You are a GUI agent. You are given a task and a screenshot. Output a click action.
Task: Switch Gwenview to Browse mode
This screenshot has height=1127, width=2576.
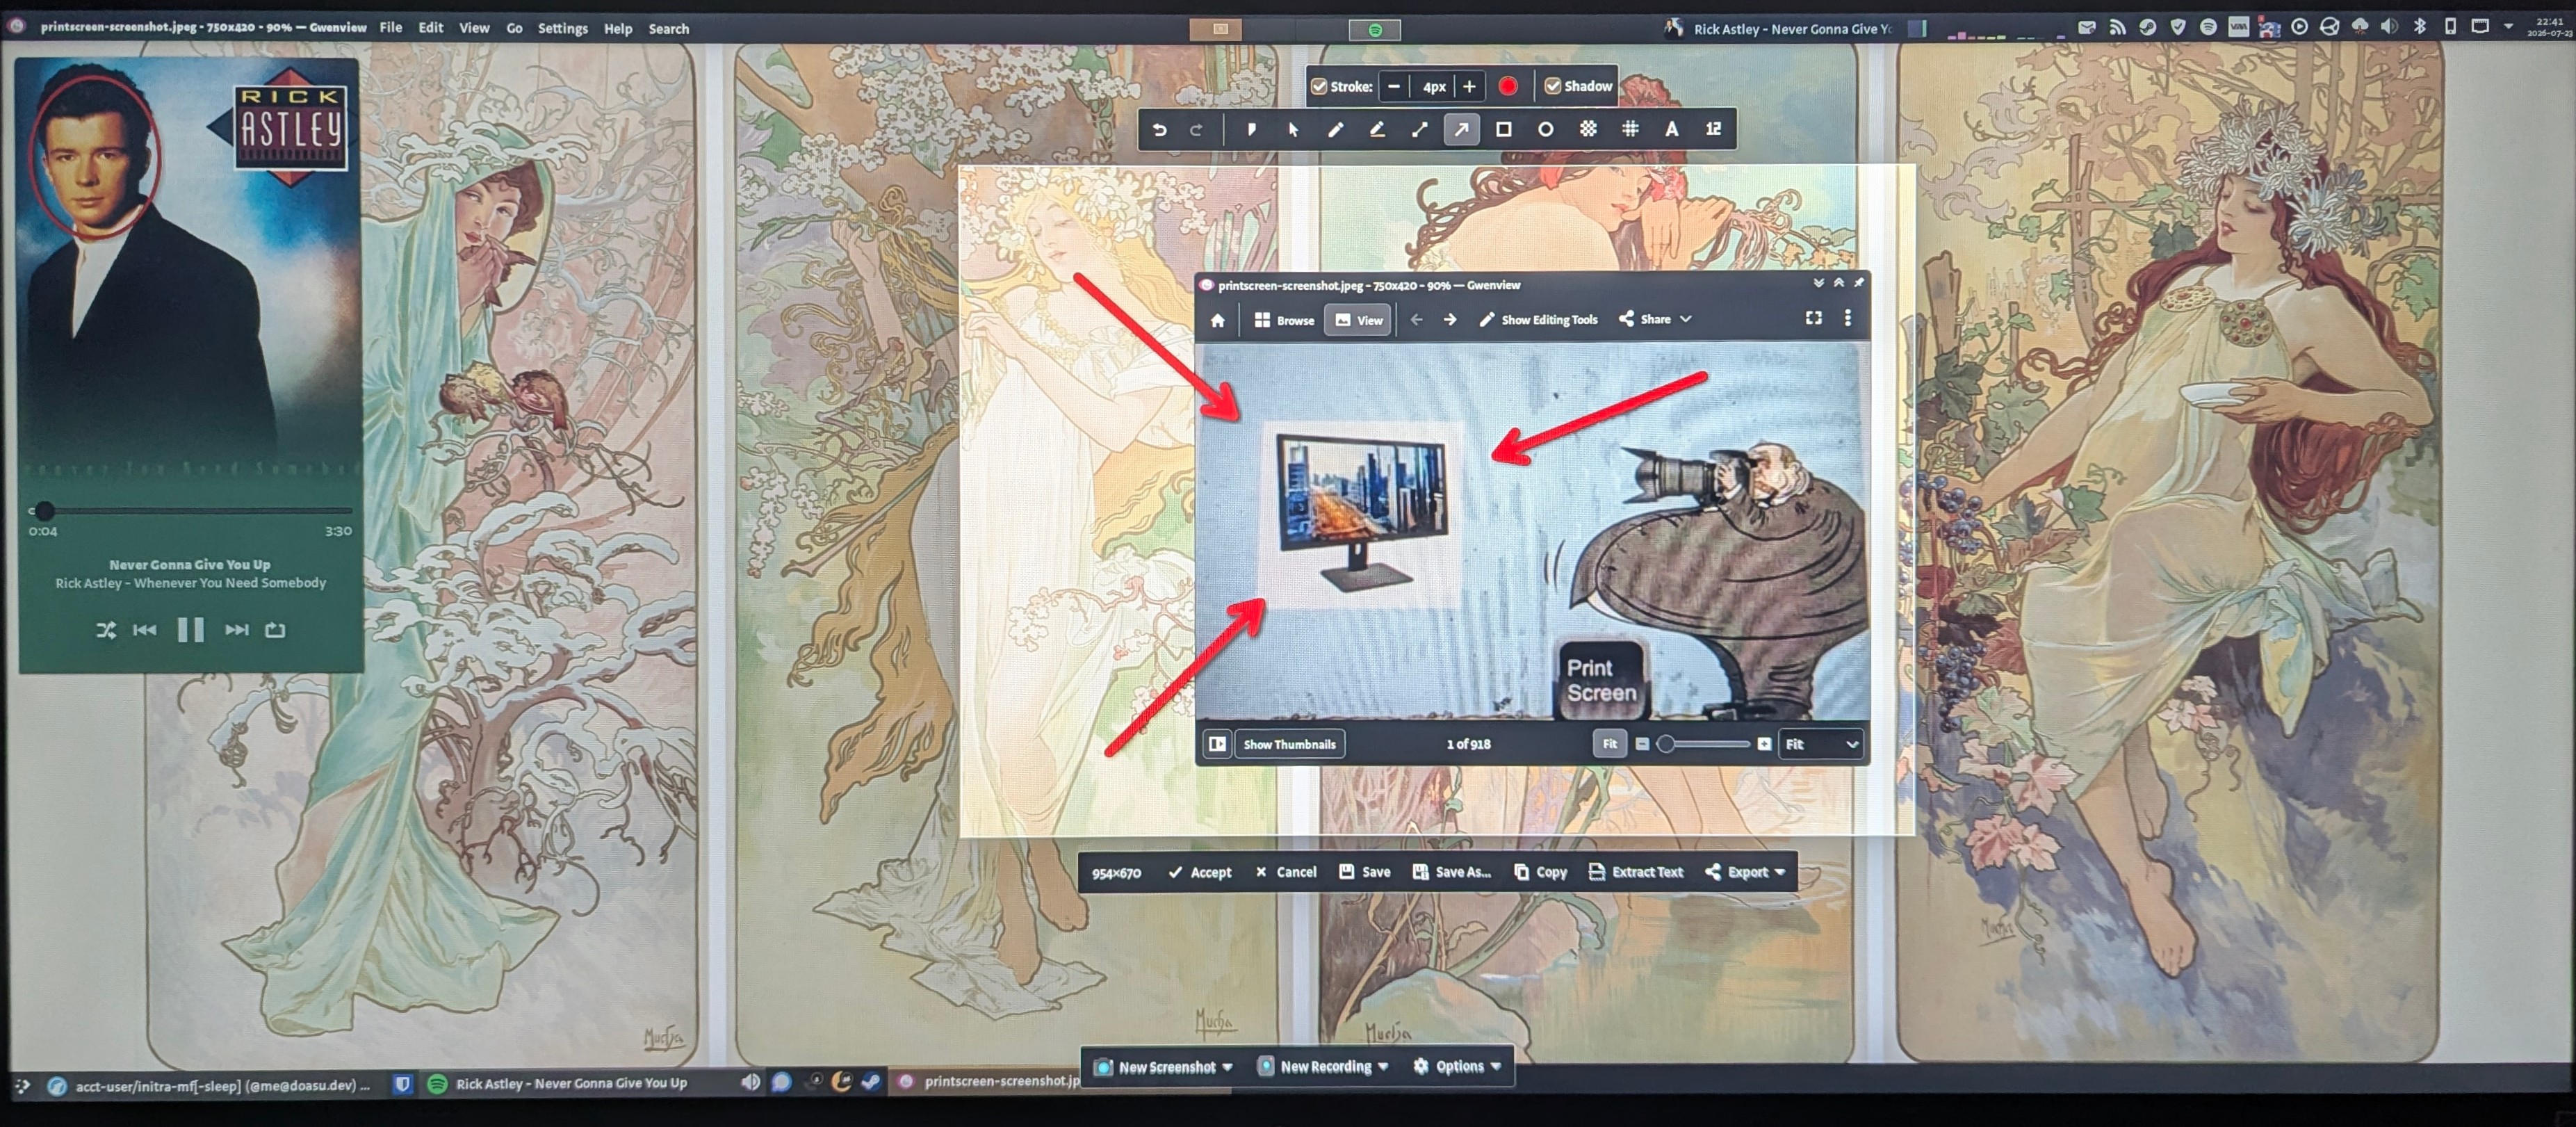(1284, 321)
